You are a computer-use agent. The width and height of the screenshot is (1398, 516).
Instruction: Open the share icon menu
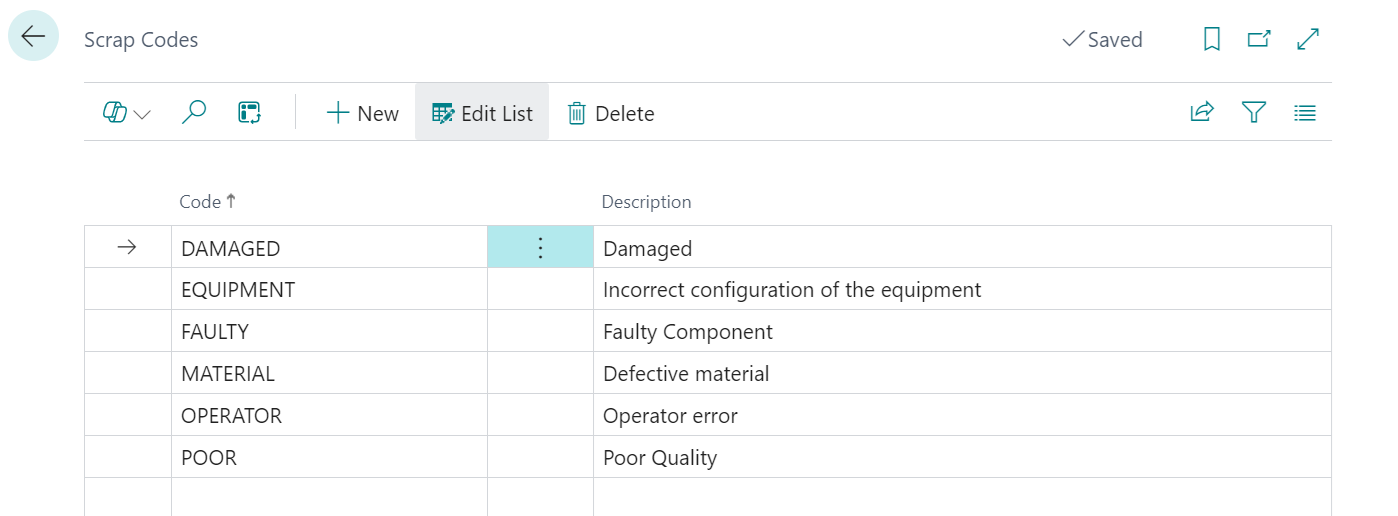tap(1201, 113)
